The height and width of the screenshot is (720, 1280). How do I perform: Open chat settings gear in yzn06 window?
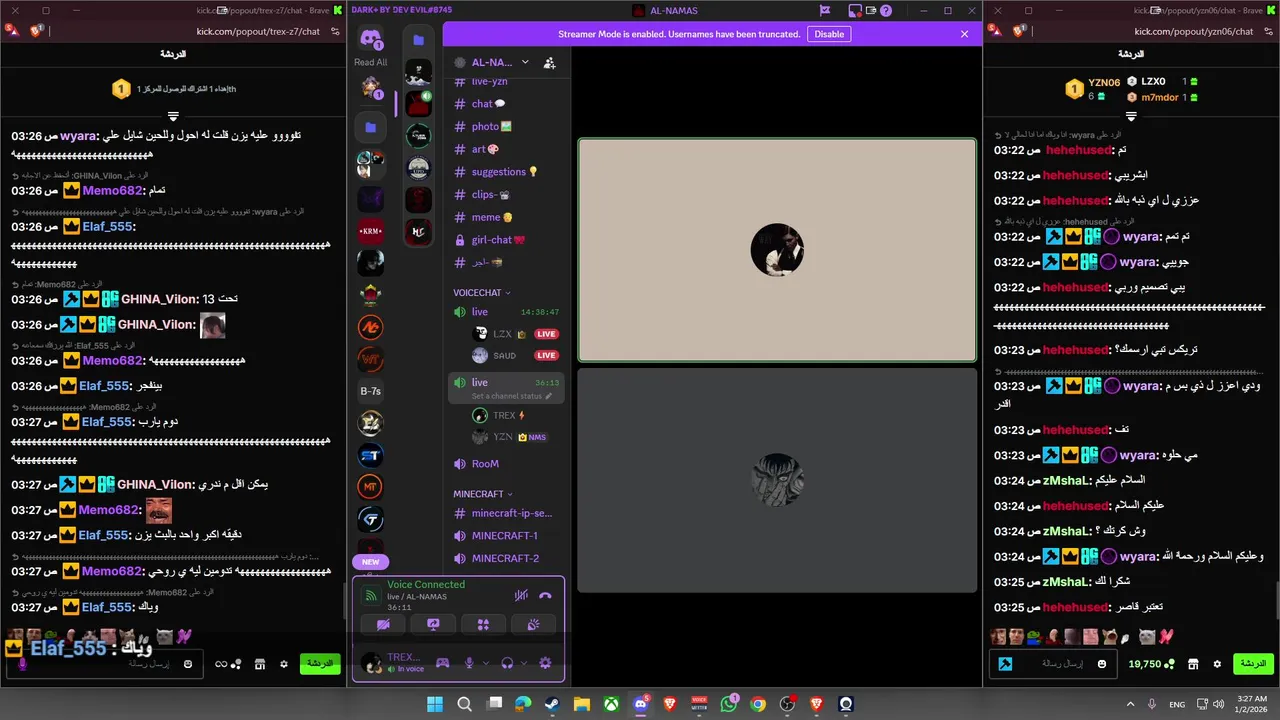1217,664
